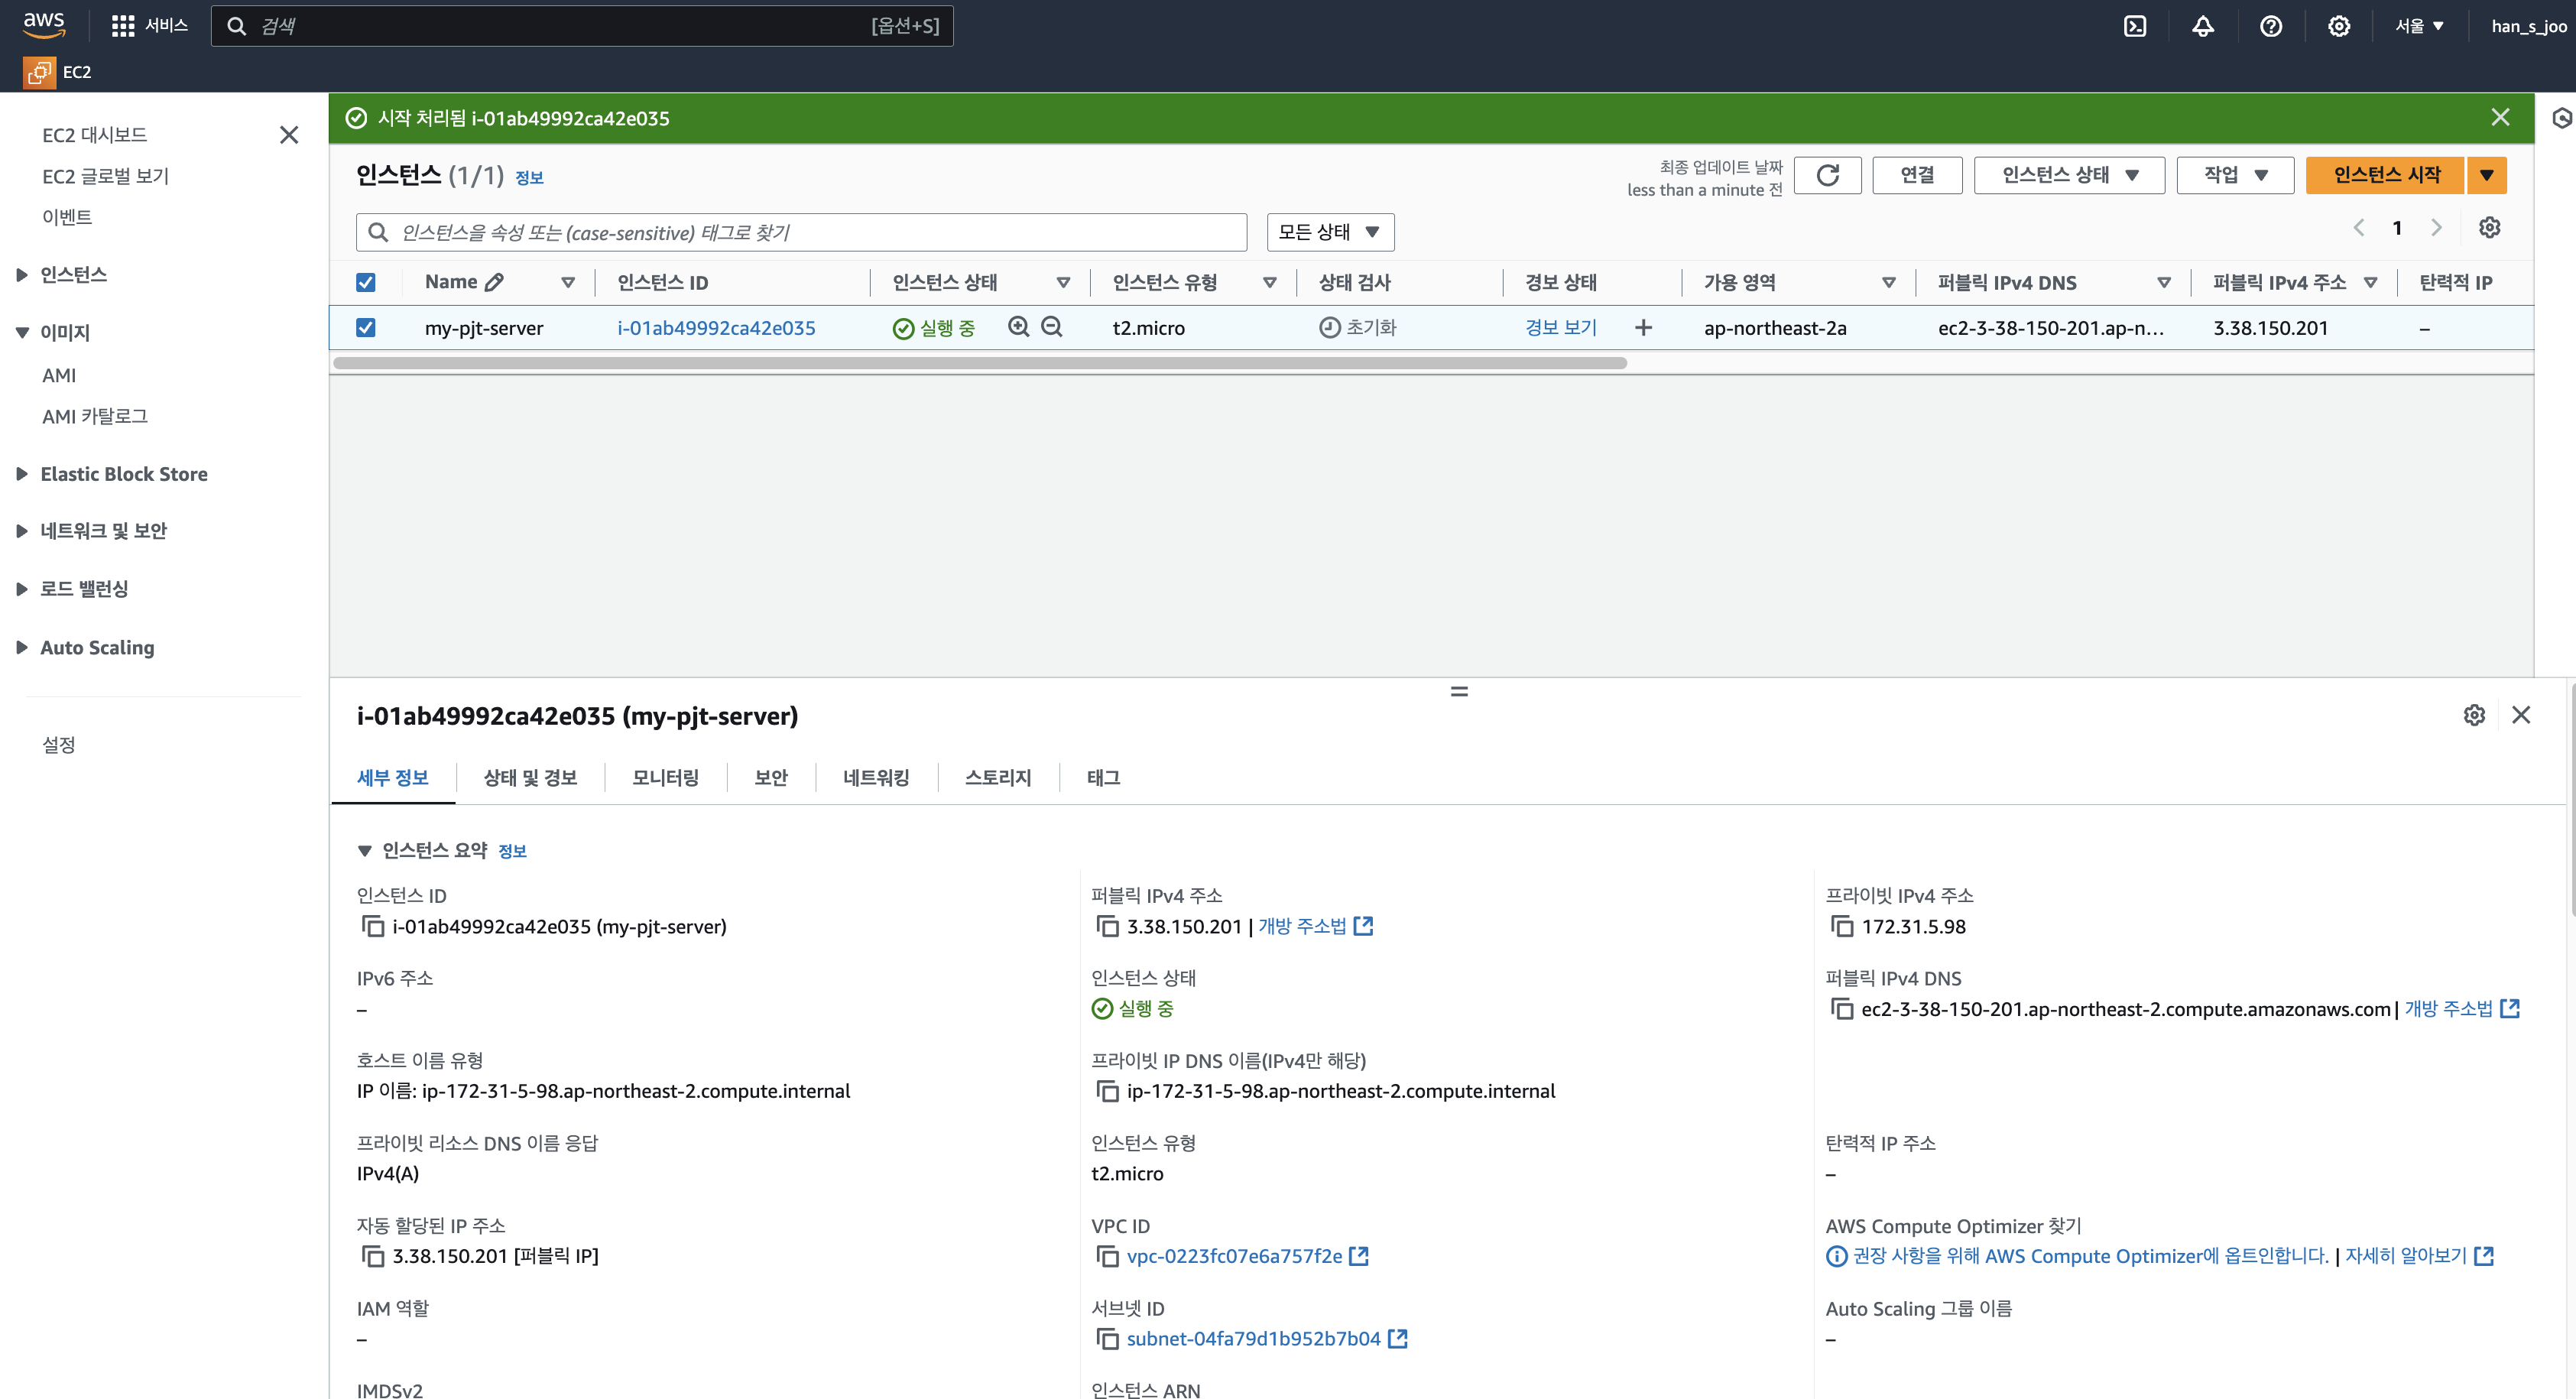
Task: Uncheck the my-pjt-server row checkbox
Action: (366, 328)
